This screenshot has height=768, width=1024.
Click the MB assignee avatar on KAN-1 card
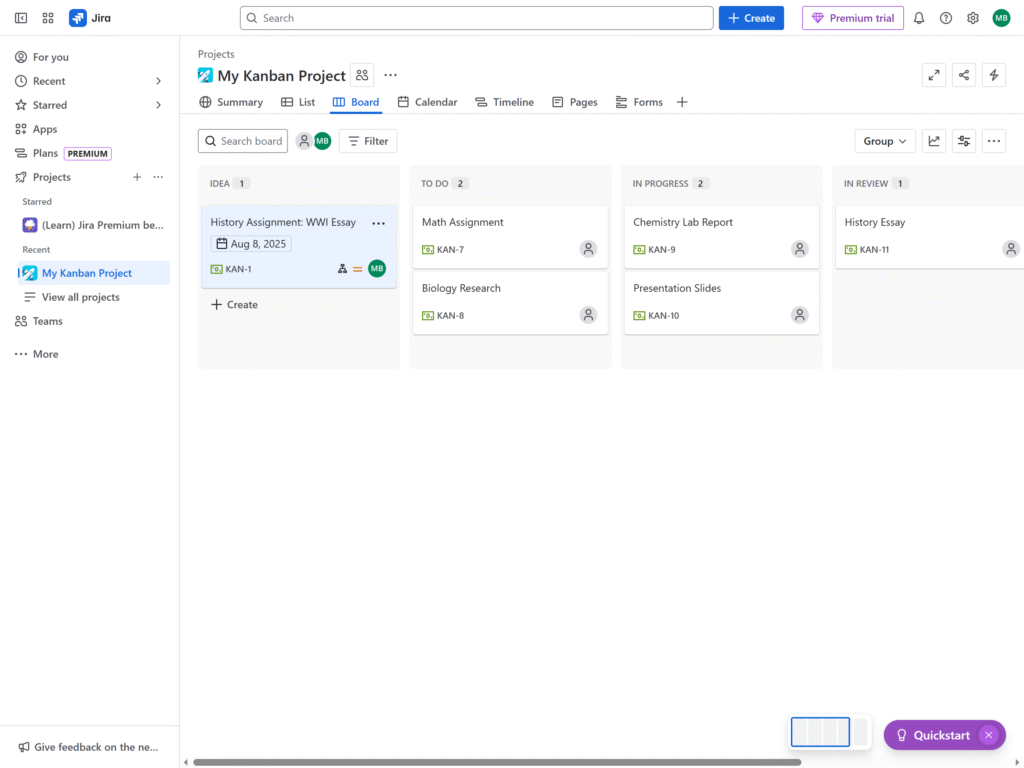click(377, 268)
